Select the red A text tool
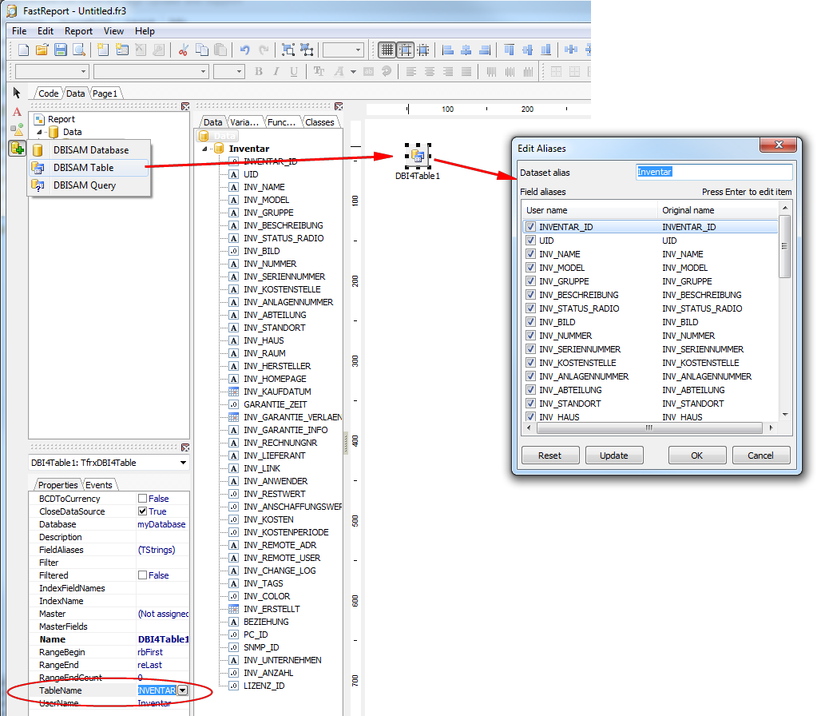This screenshot has height=716, width=821. (17, 112)
